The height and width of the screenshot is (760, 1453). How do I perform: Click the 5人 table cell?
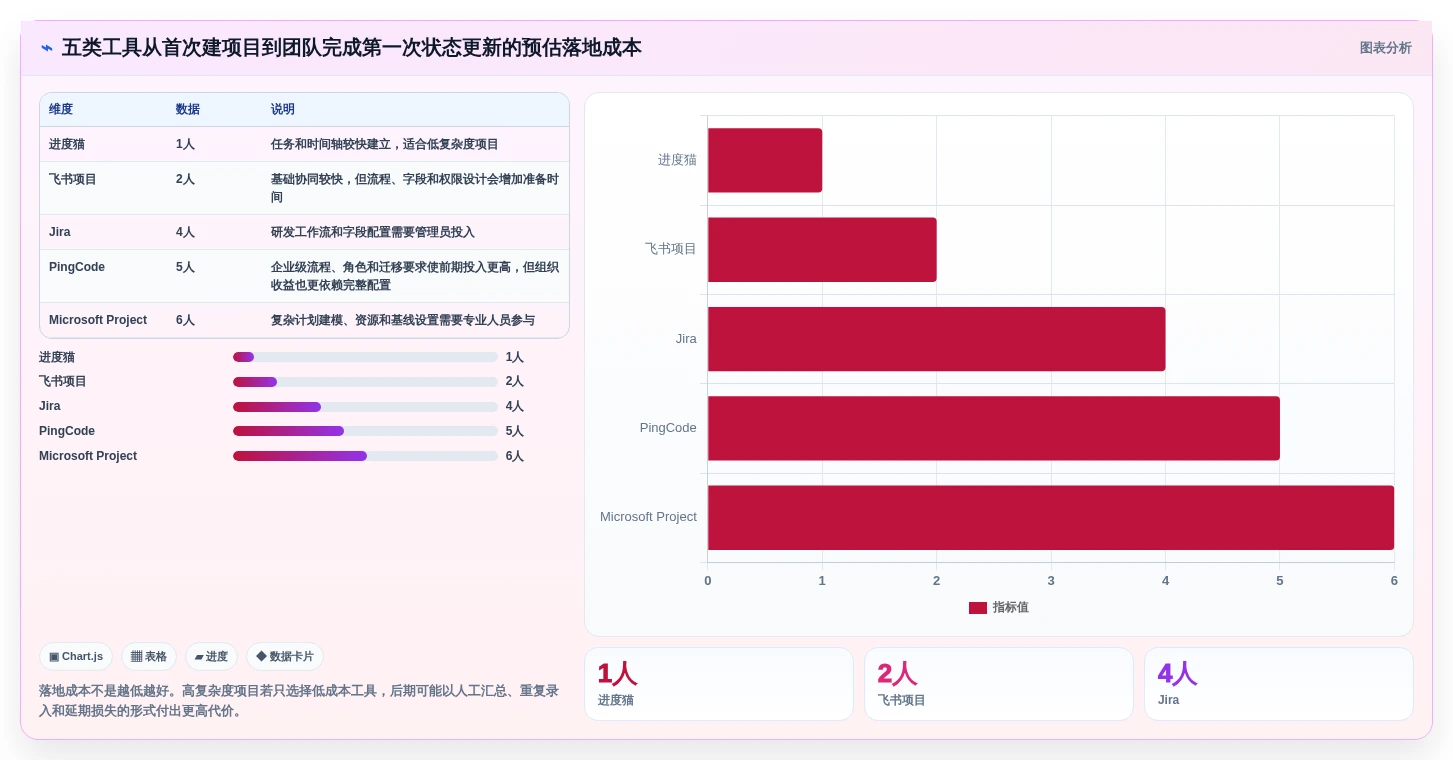click(x=185, y=267)
